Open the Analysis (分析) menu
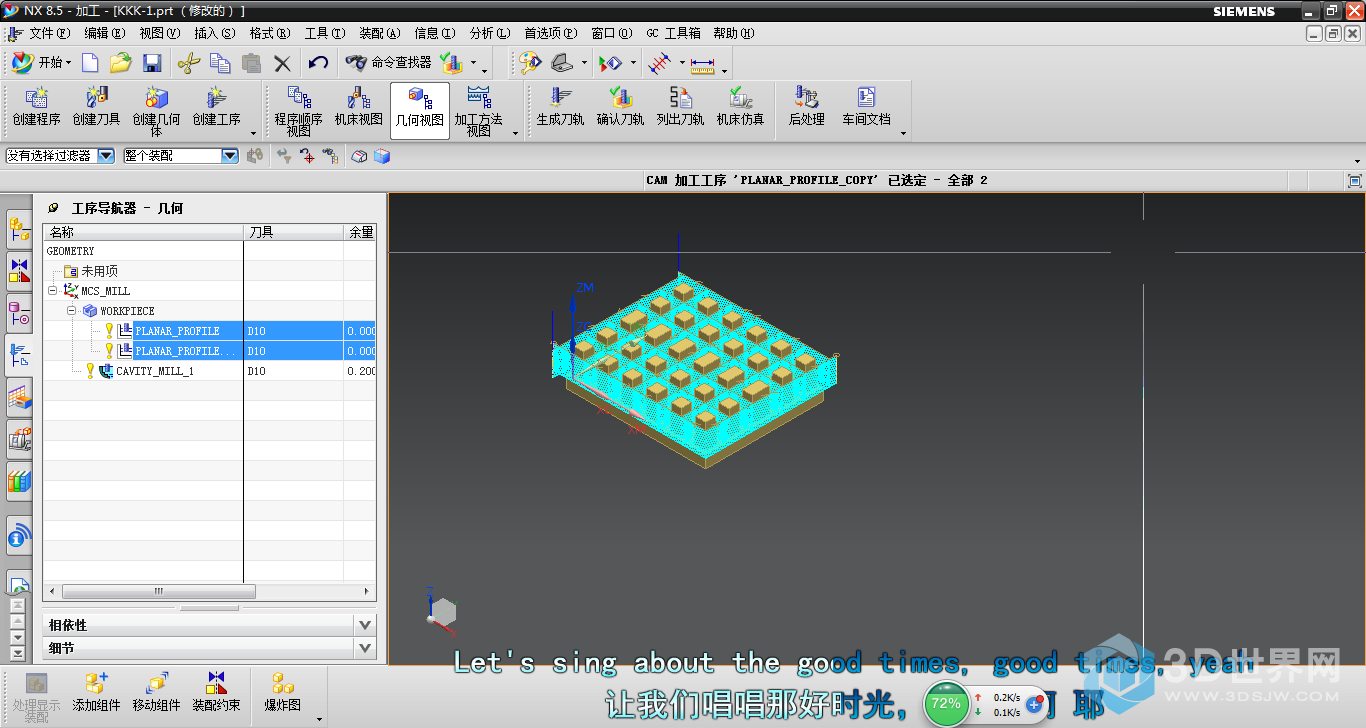This screenshot has width=1366, height=728. tap(489, 33)
